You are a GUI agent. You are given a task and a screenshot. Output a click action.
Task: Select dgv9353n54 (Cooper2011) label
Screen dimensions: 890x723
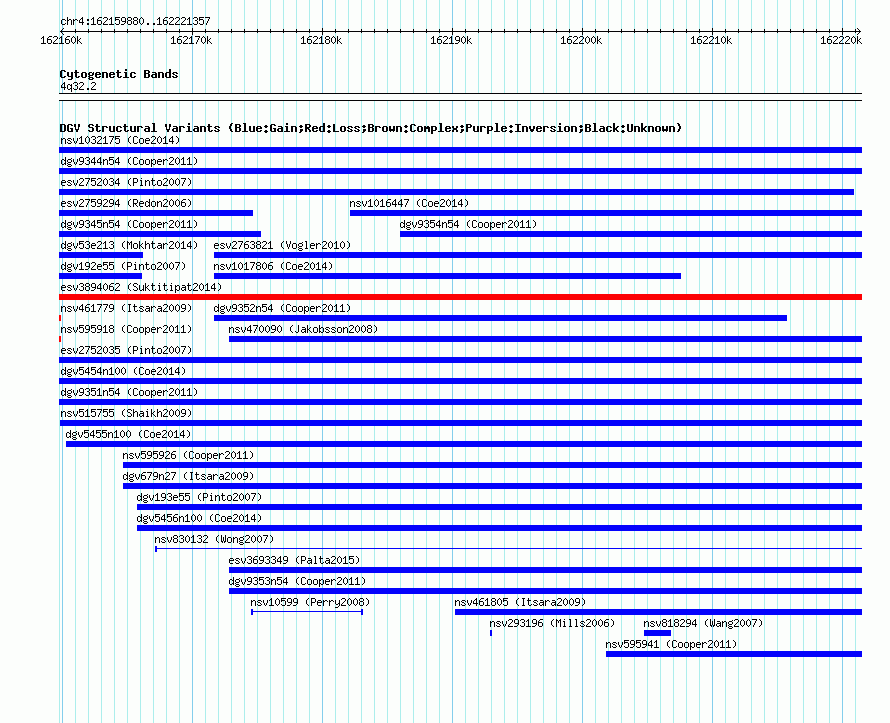point(297,581)
